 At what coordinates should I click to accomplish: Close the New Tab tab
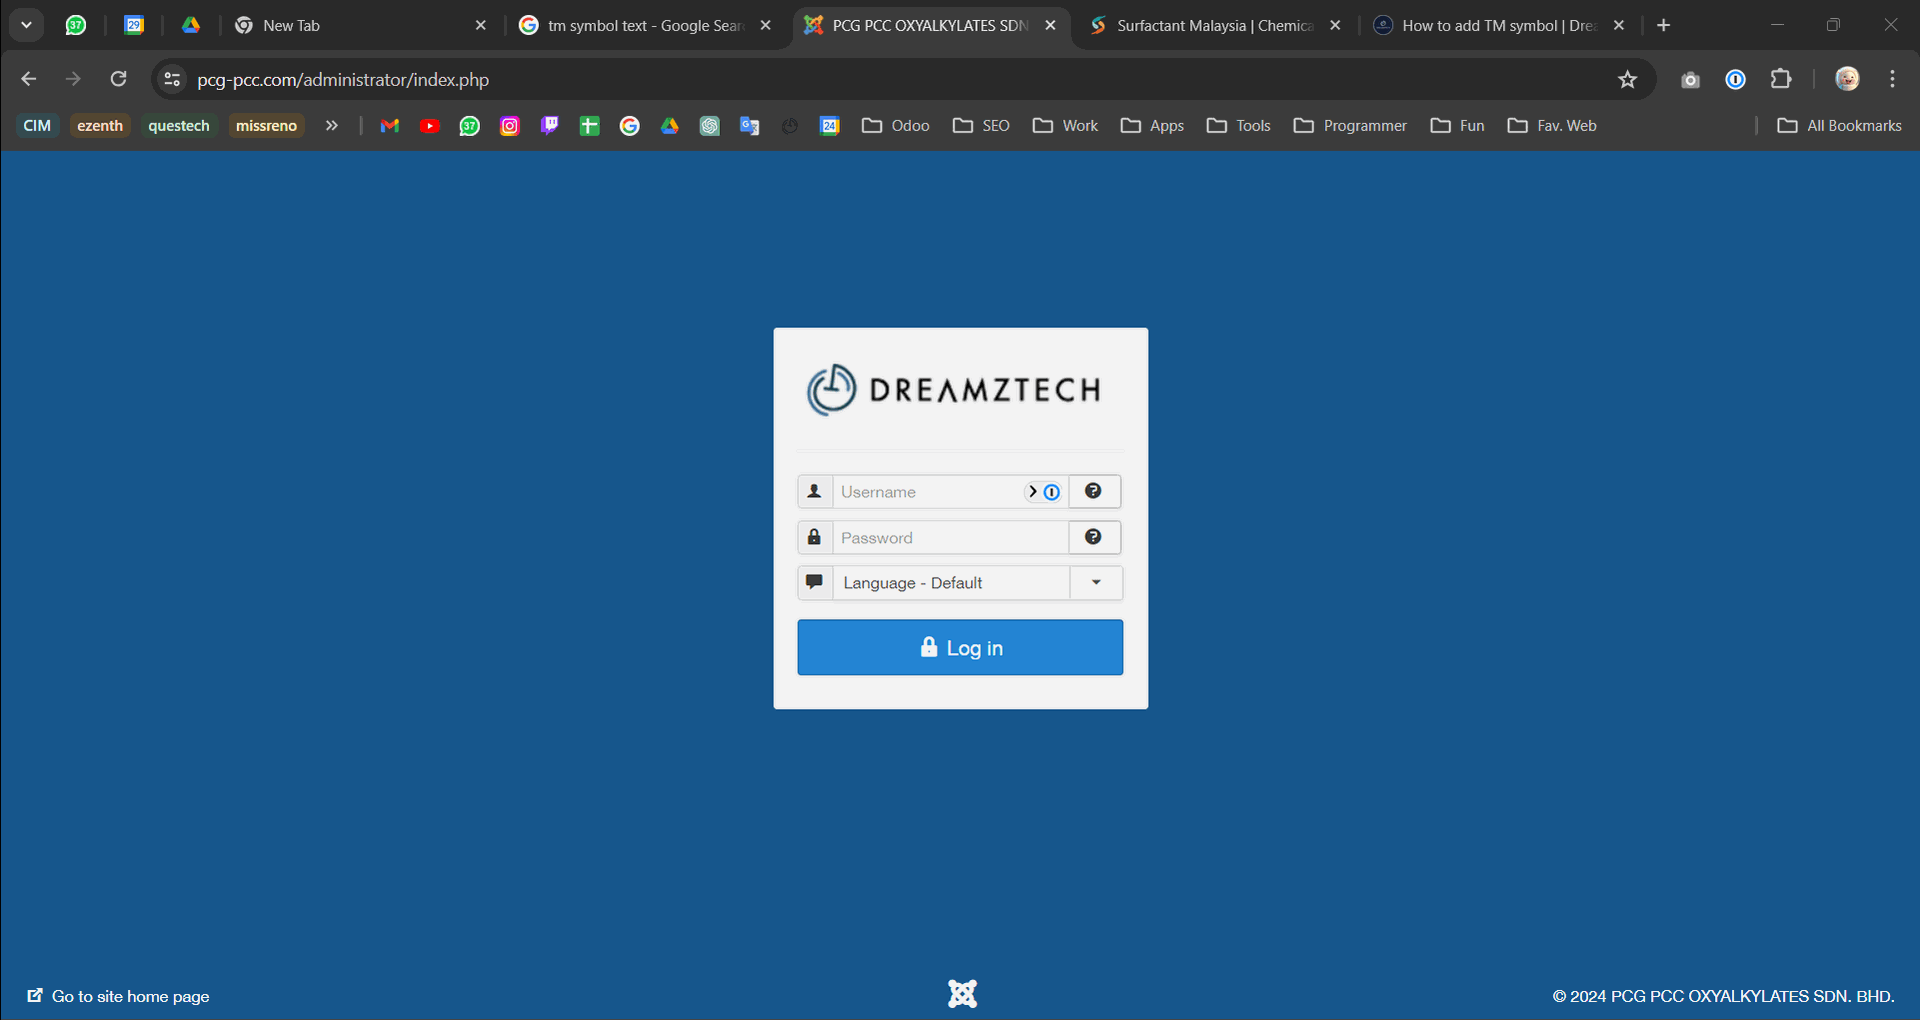(x=481, y=25)
